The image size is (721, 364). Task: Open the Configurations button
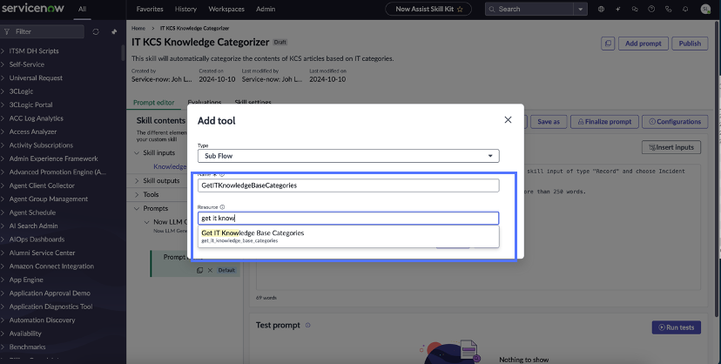[x=675, y=122]
